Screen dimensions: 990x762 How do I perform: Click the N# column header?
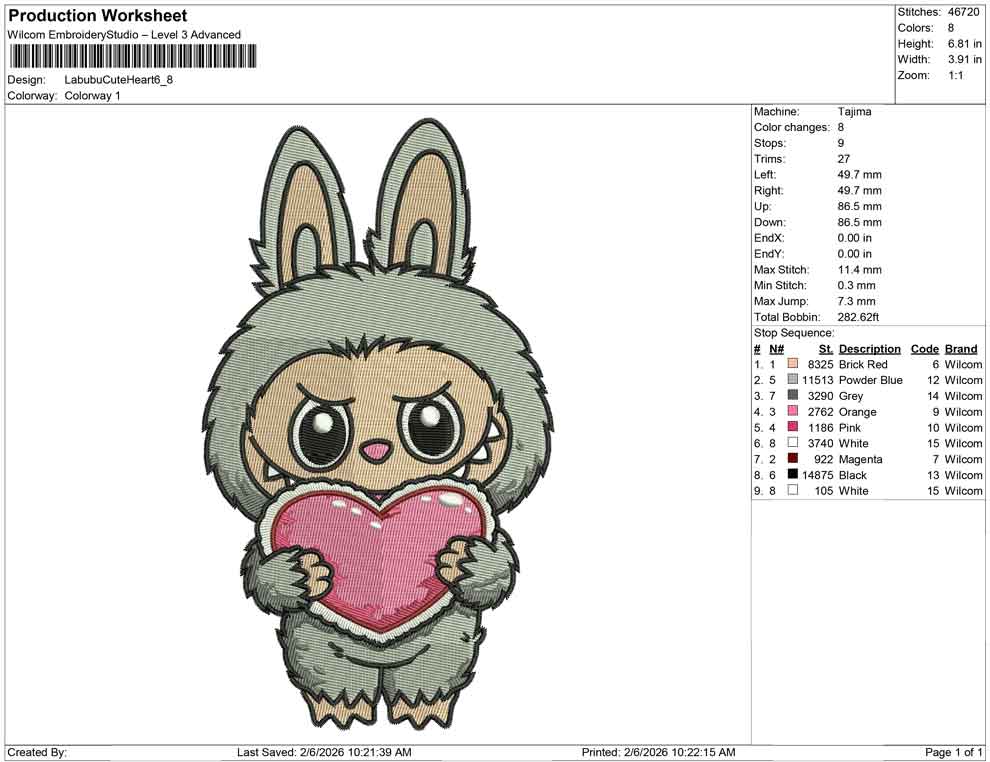tap(776, 349)
